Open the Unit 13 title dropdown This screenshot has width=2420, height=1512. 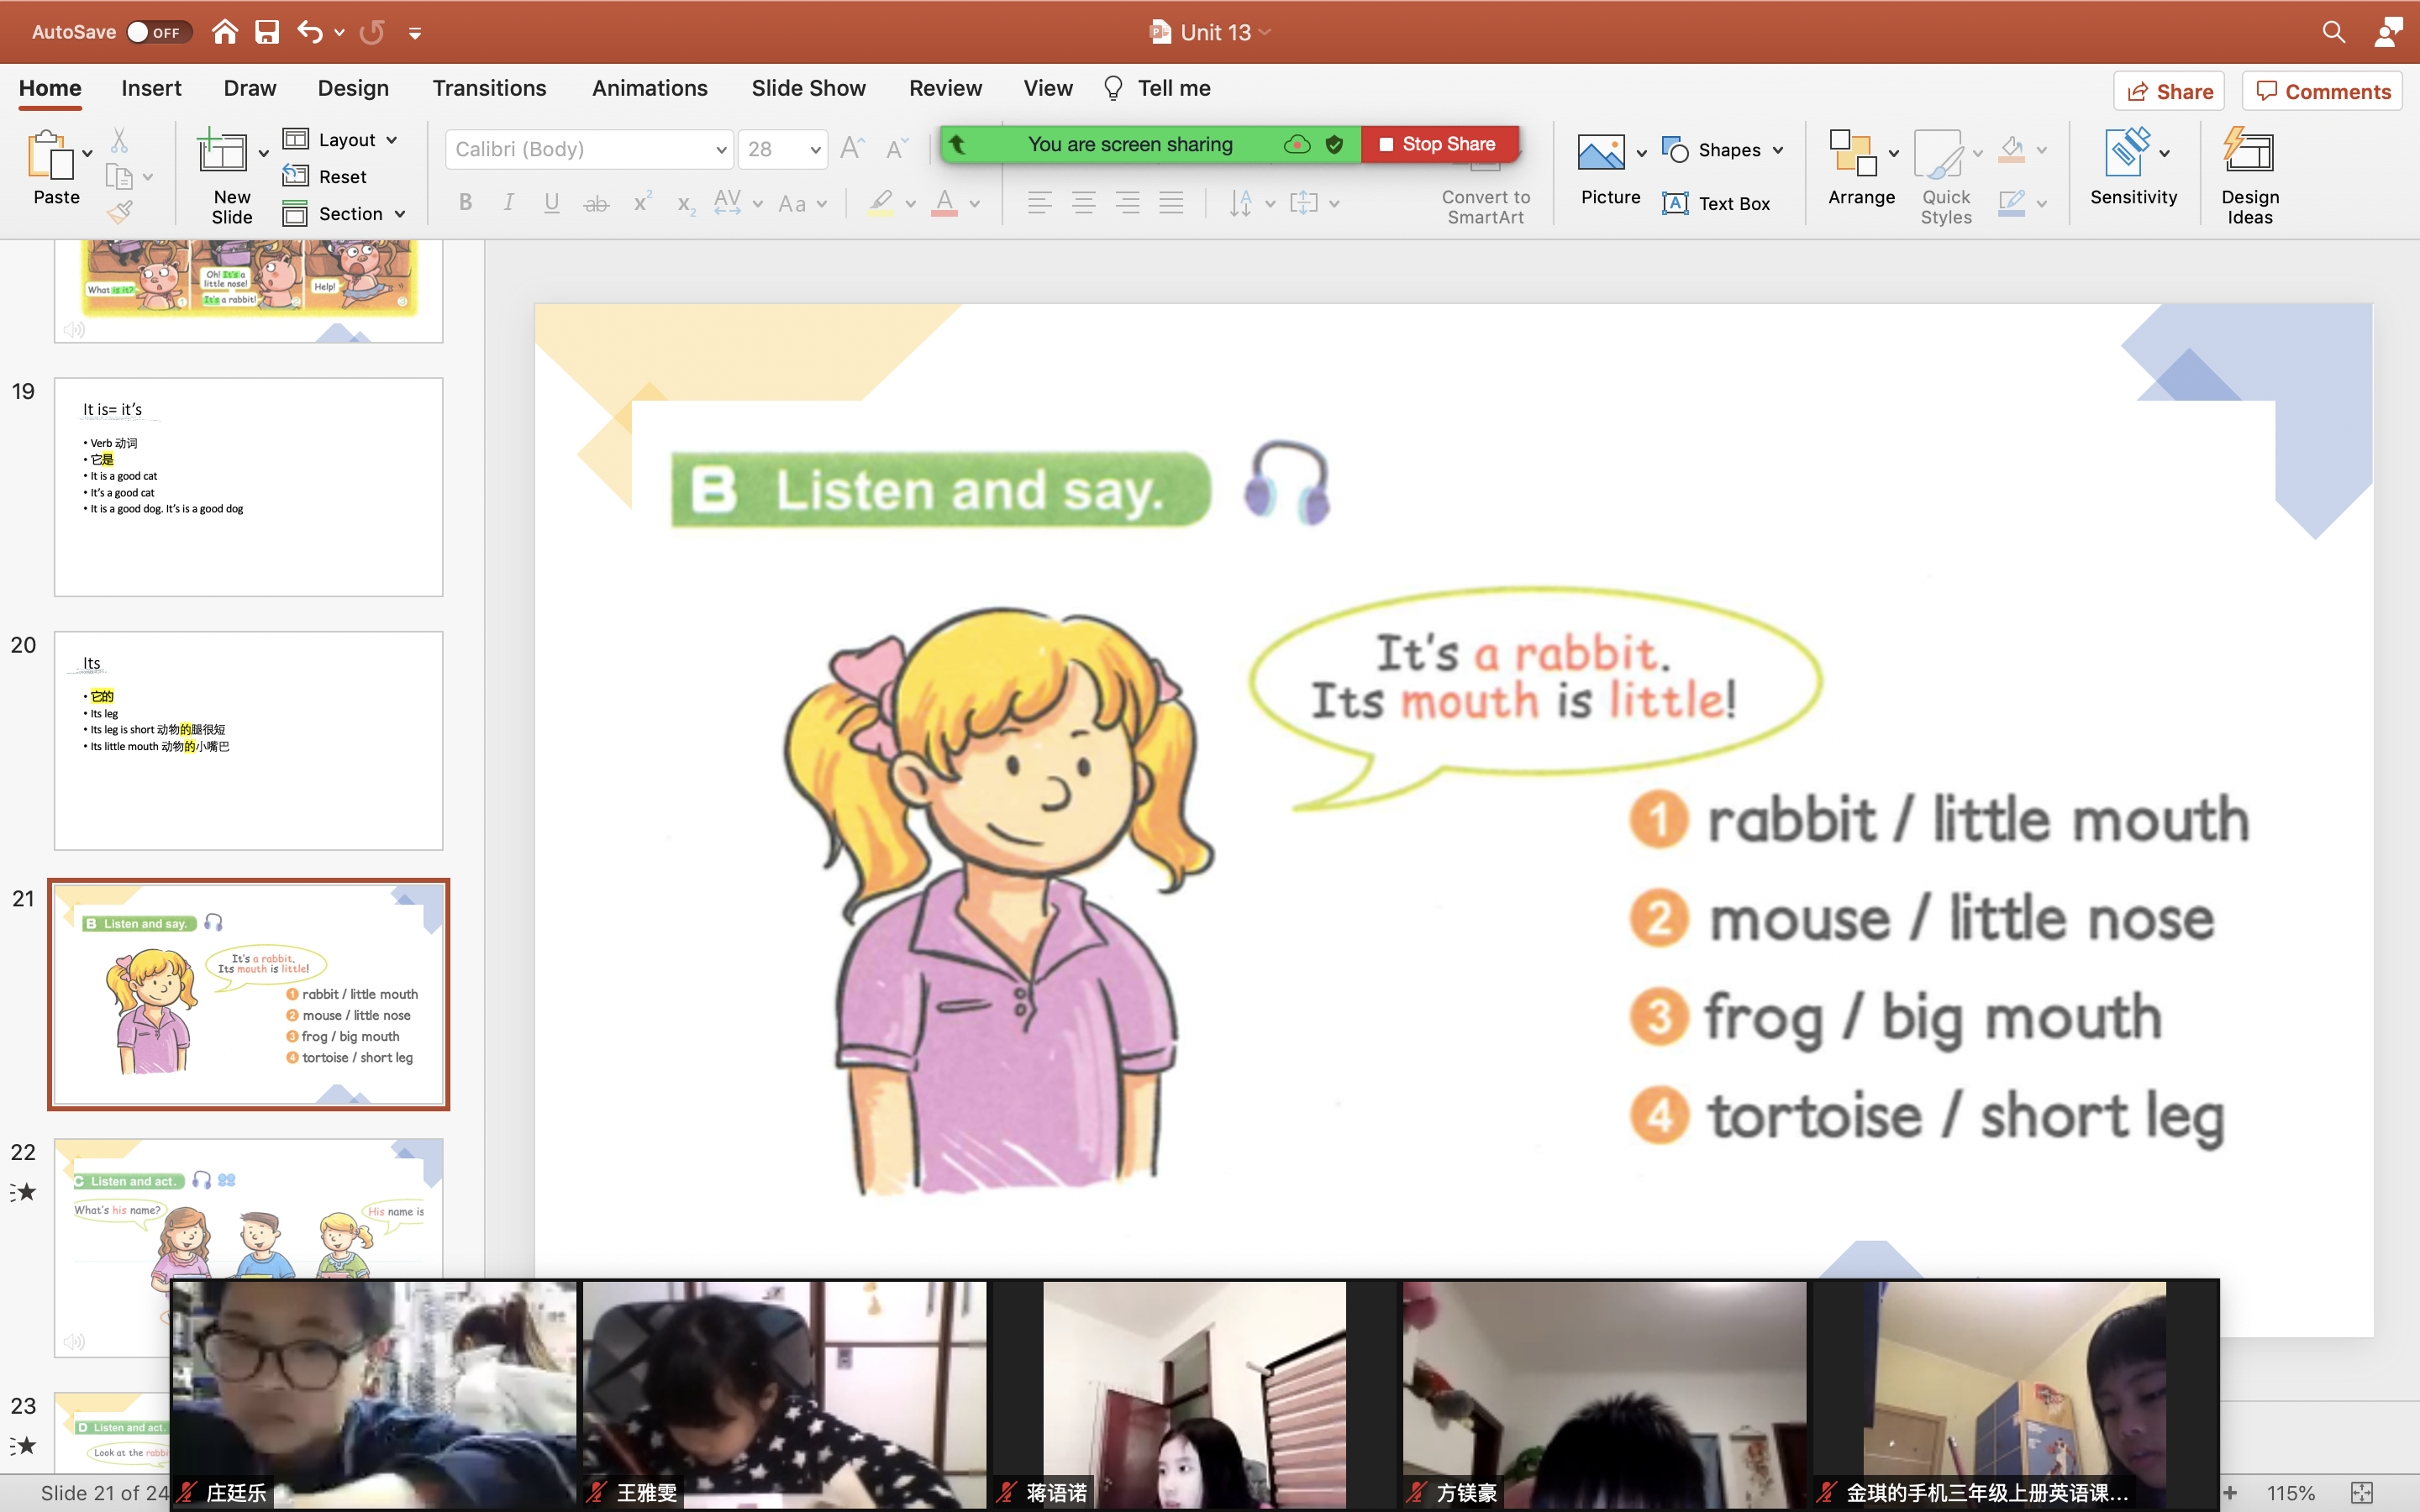(x=1265, y=32)
